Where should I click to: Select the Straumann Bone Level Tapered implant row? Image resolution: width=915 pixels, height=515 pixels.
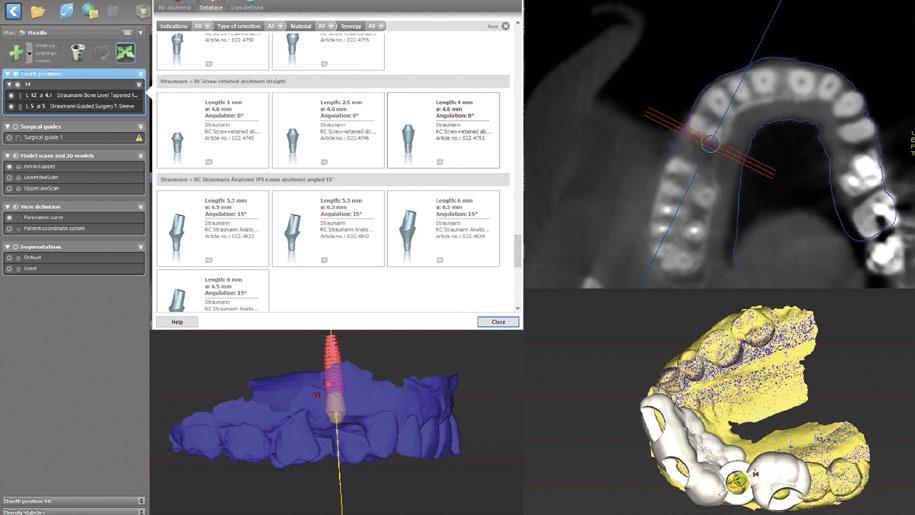pyautogui.click(x=74, y=95)
